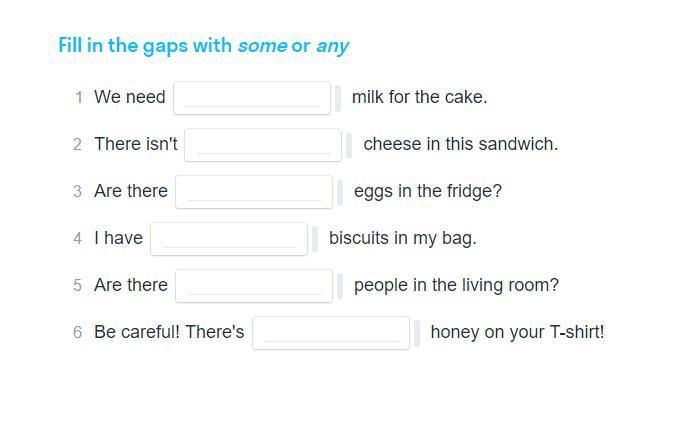Select the answer box before "eggs in the fridge"

pos(254,192)
